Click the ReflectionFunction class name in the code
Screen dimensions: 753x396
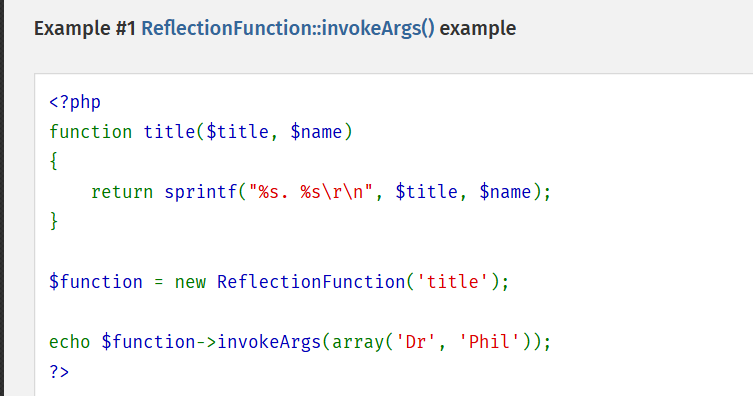point(311,282)
